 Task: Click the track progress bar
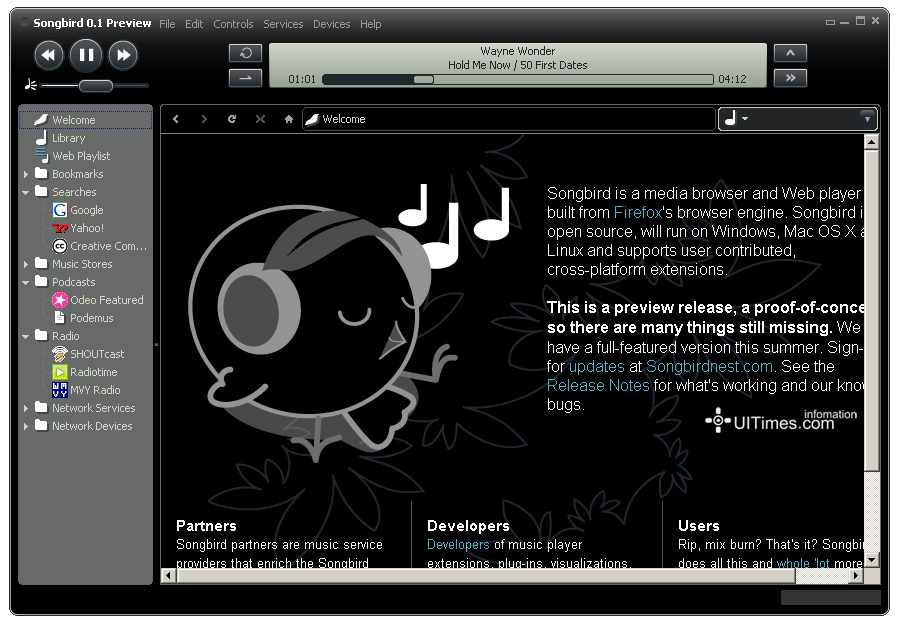(x=518, y=80)
